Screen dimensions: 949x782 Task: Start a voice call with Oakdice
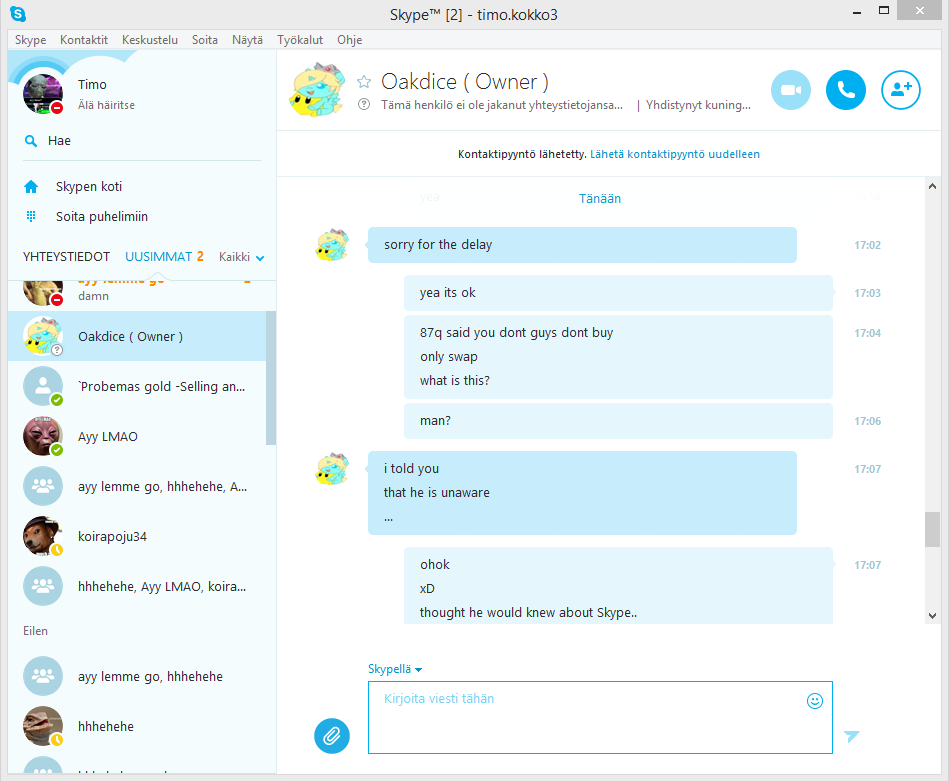pyautogui.click(x=846, y=90)
